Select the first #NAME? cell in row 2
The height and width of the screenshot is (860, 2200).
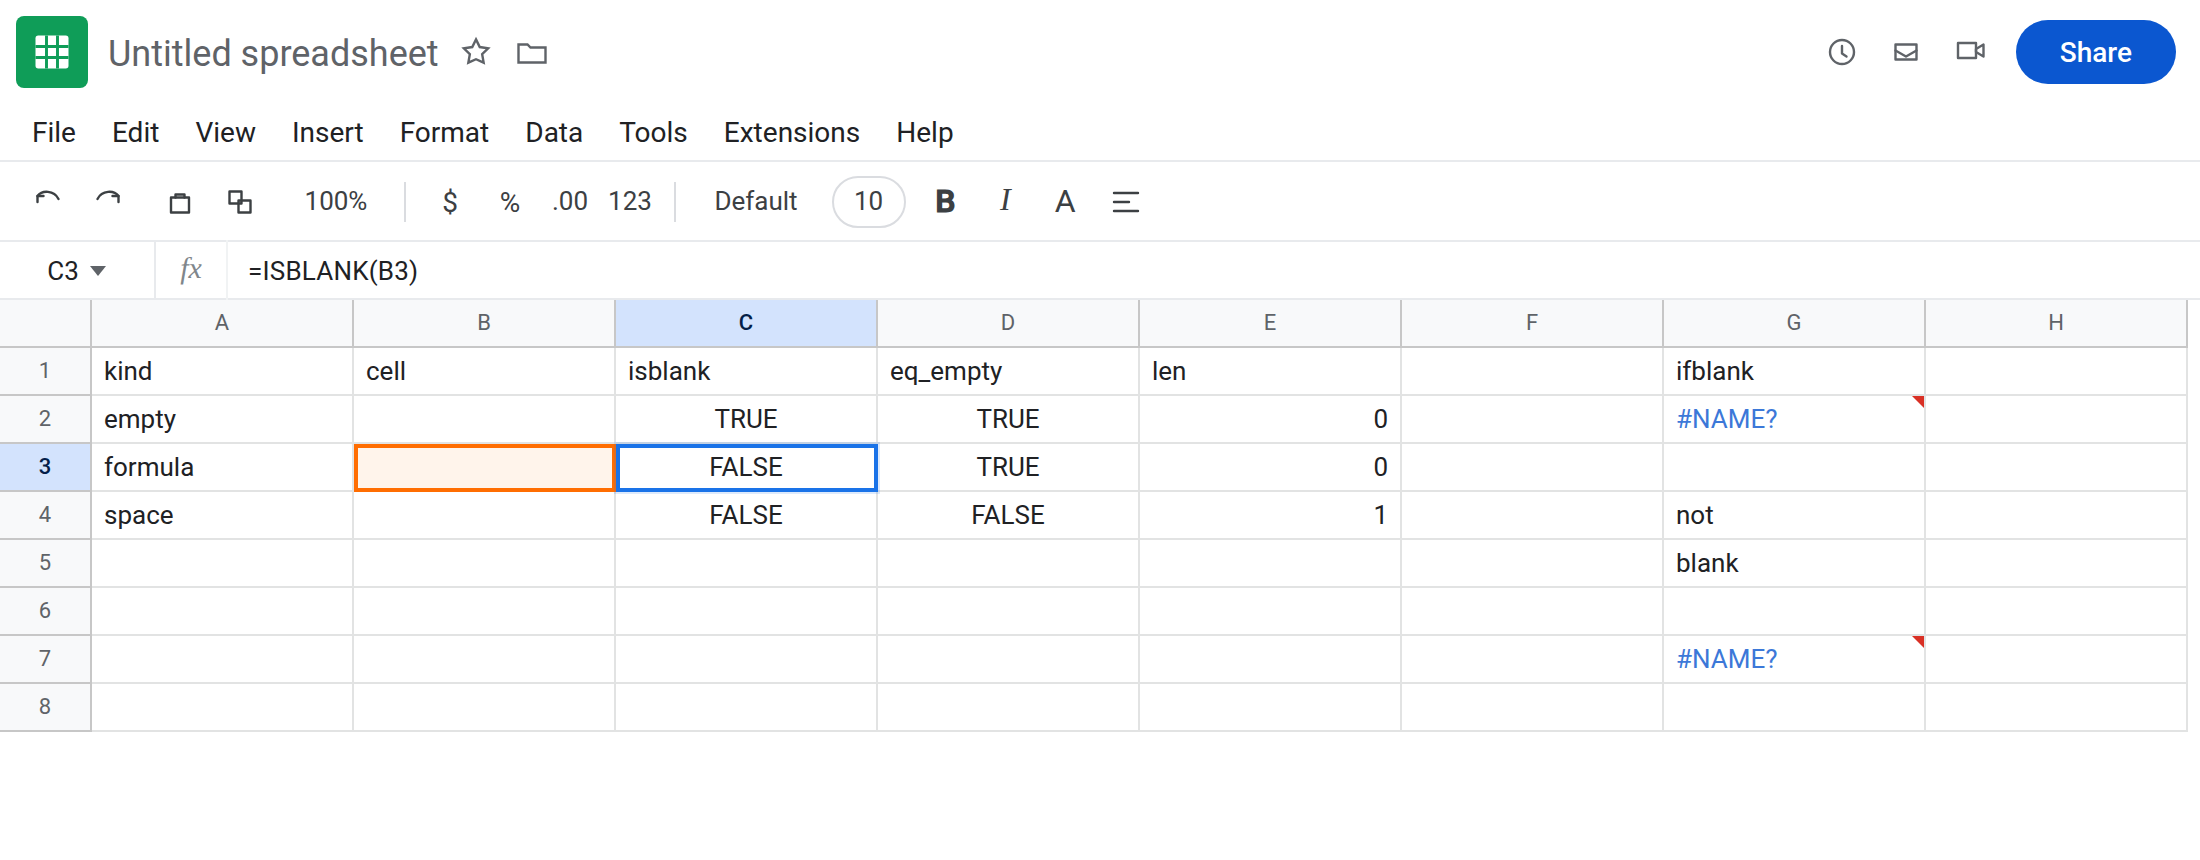click(x=1794, y=419)
